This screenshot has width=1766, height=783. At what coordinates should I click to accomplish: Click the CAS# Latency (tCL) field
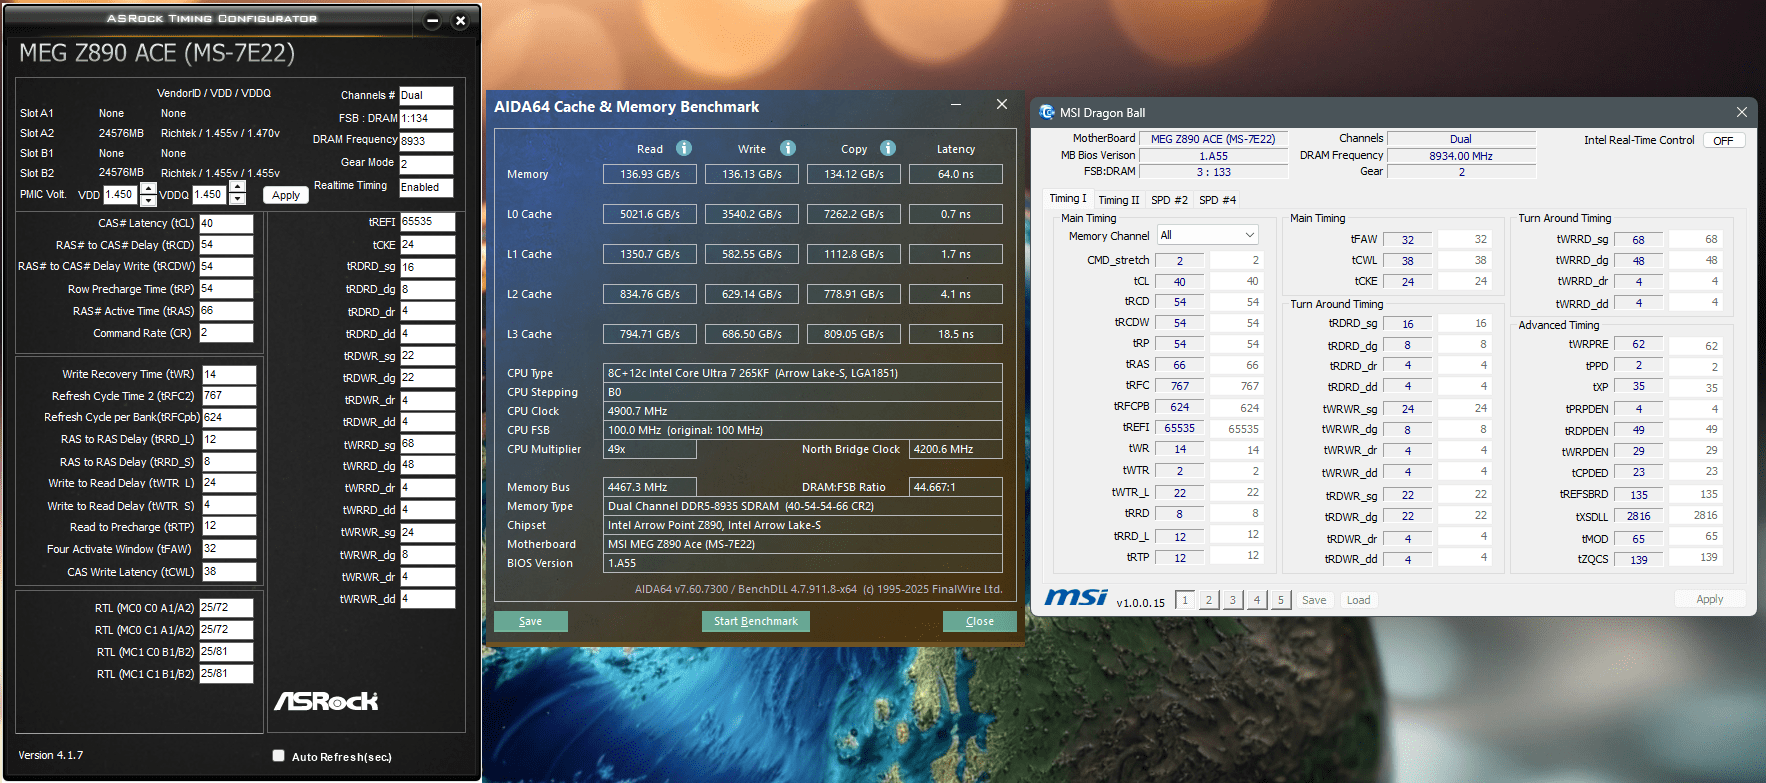tap(226, 223)
